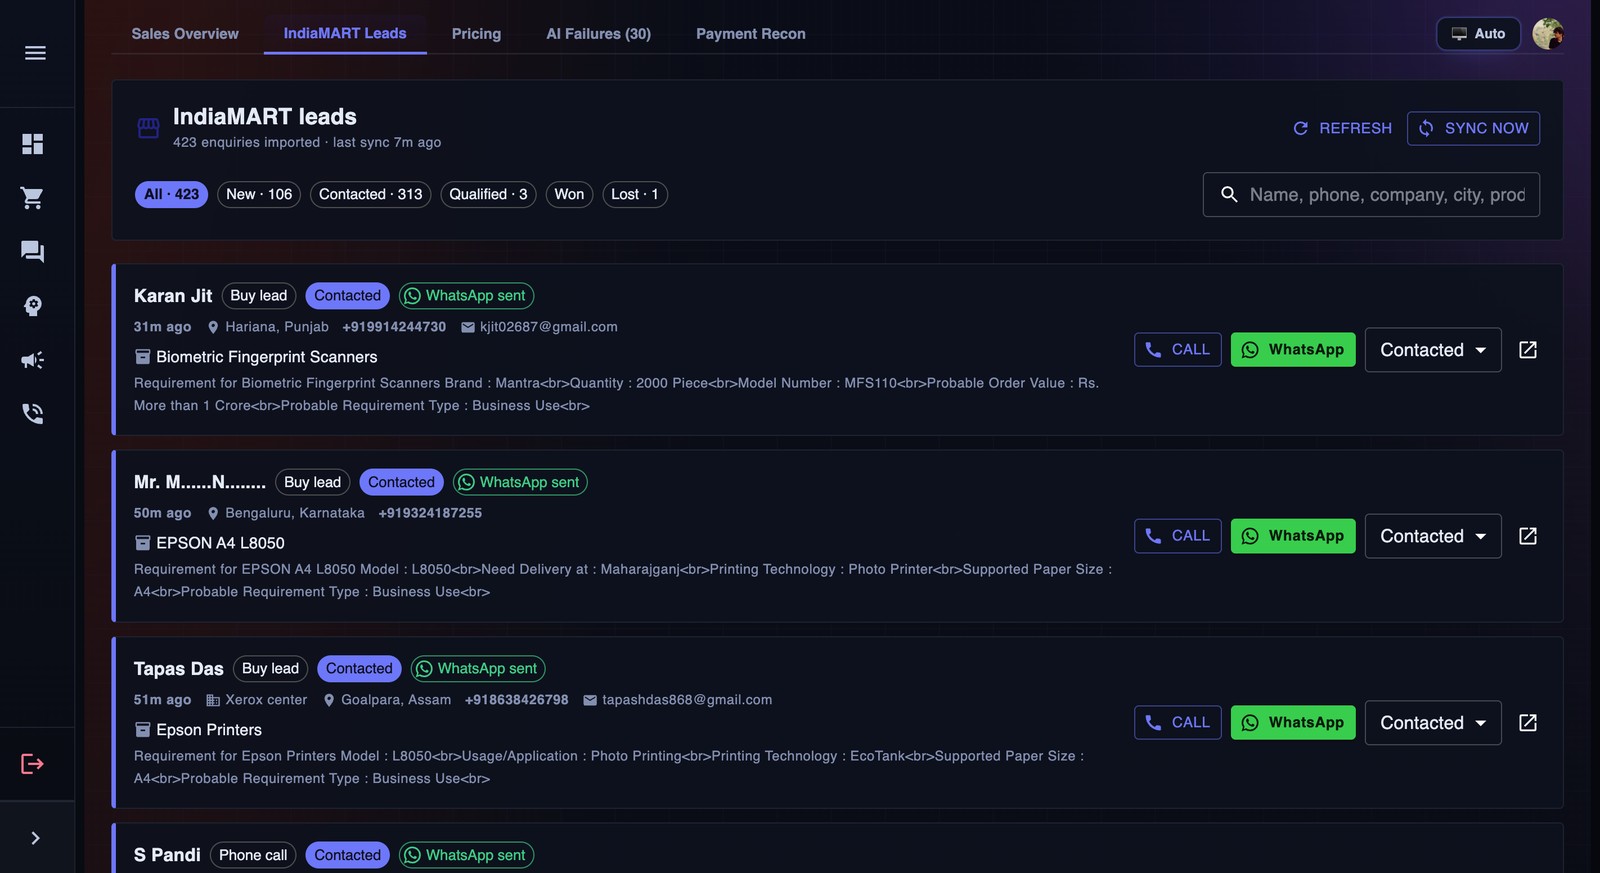
Task: Click Tapas Das phone number +918638426798
Action: (x=516, y=700)
